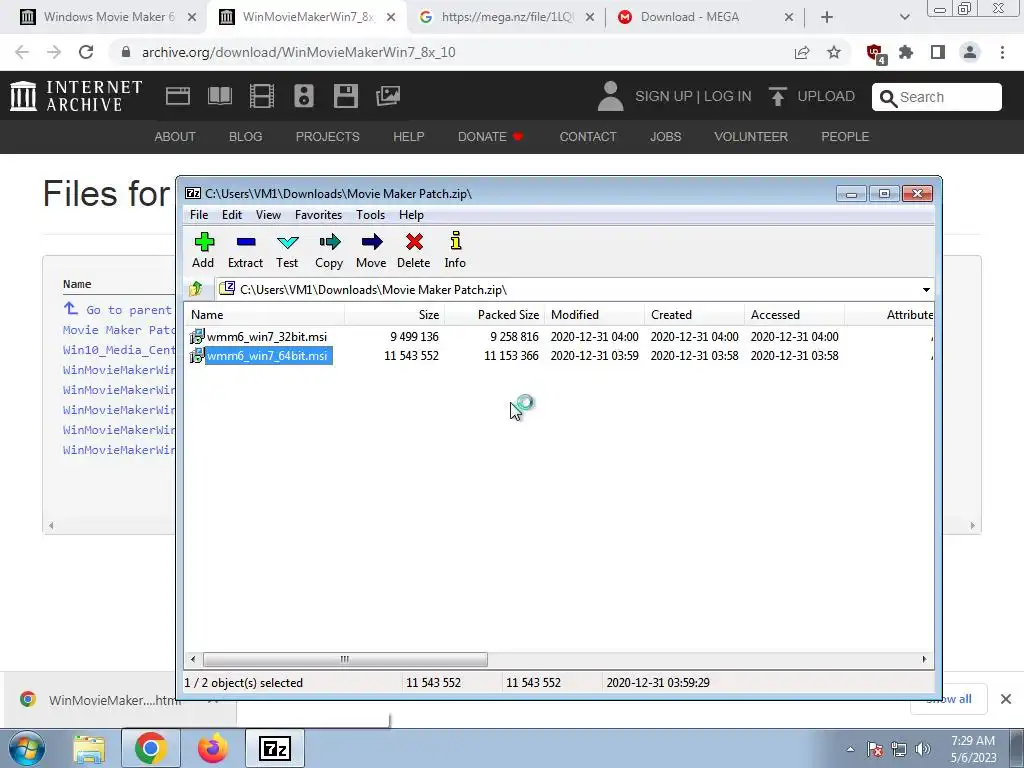
Task: Open the DONATE link
Action: coord(490,136)
